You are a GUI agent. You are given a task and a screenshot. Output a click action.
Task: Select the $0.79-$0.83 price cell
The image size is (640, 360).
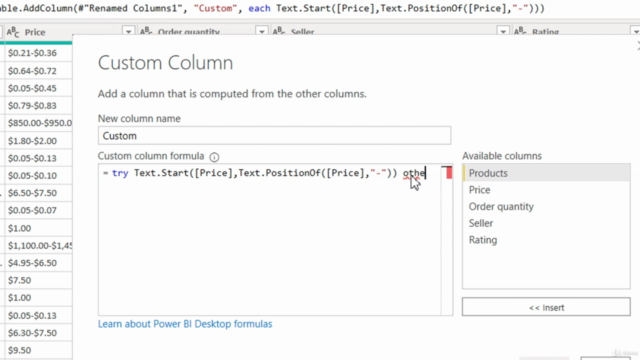click(x=38, y=106)
